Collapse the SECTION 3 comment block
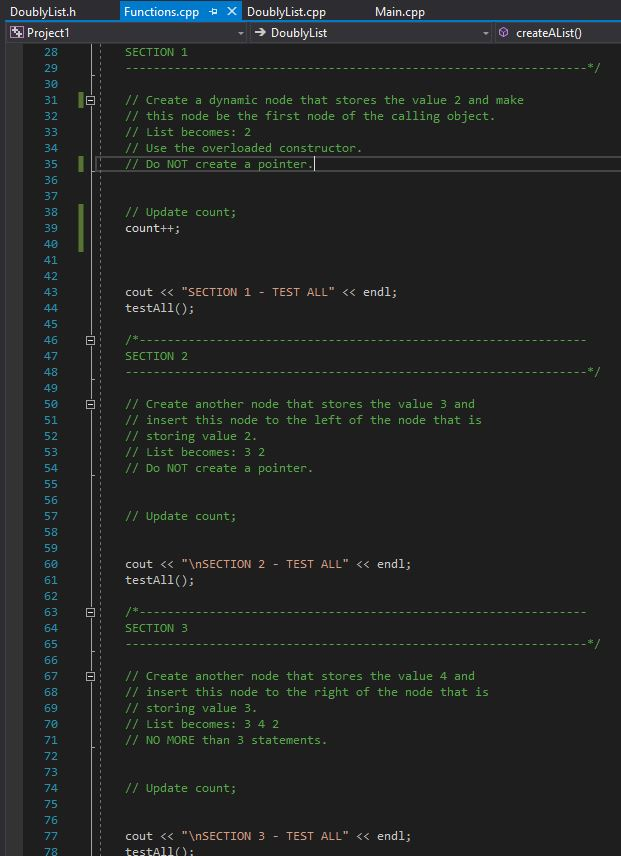The width and height of the screenshot is (621, 856). coord(90,611)
